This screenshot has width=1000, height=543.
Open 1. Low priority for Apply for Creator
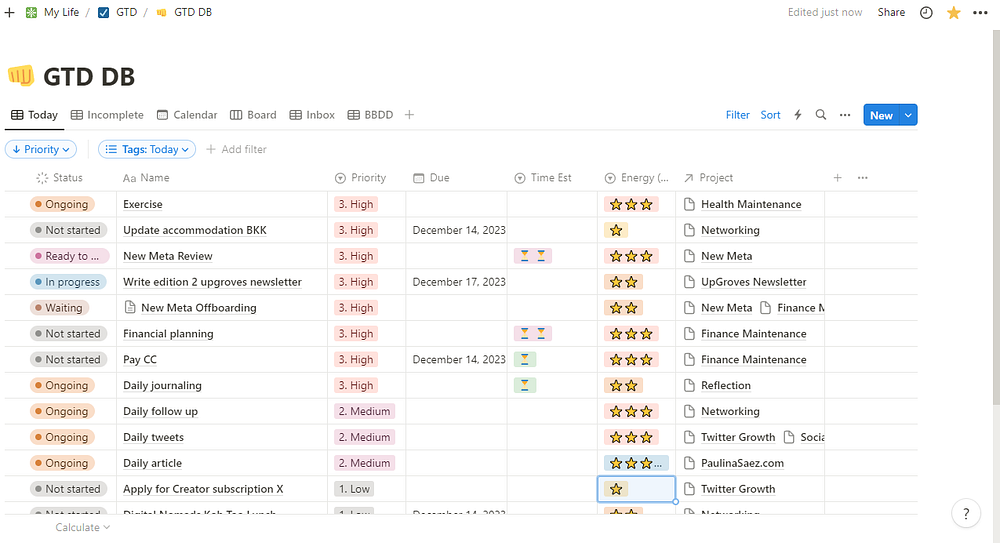point(354,489)
